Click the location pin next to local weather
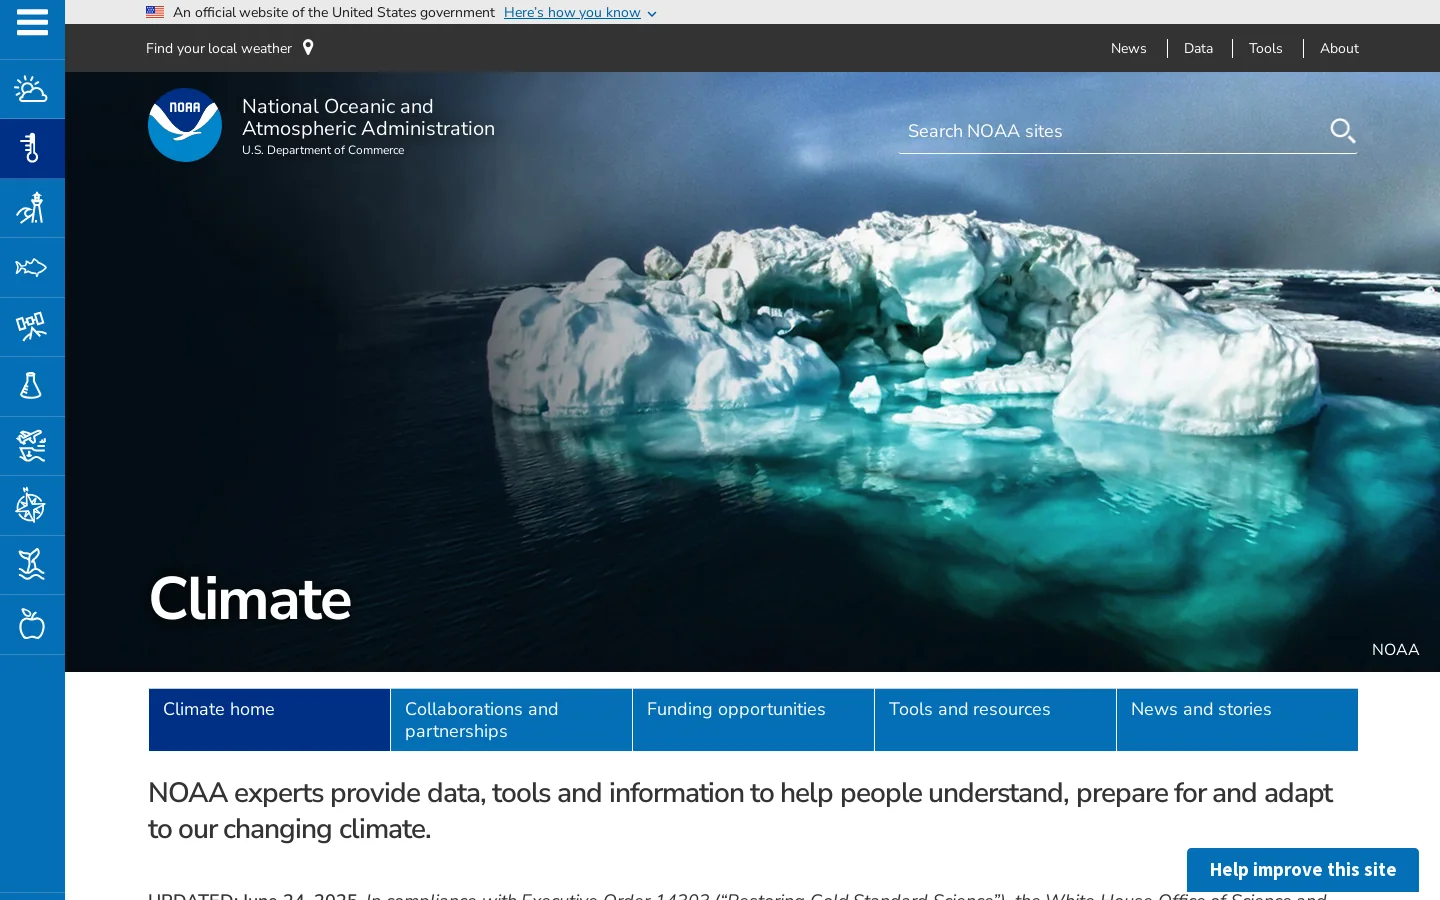Image resolution: width=1440 pixels, height=900 pixels. coord(308,48)
